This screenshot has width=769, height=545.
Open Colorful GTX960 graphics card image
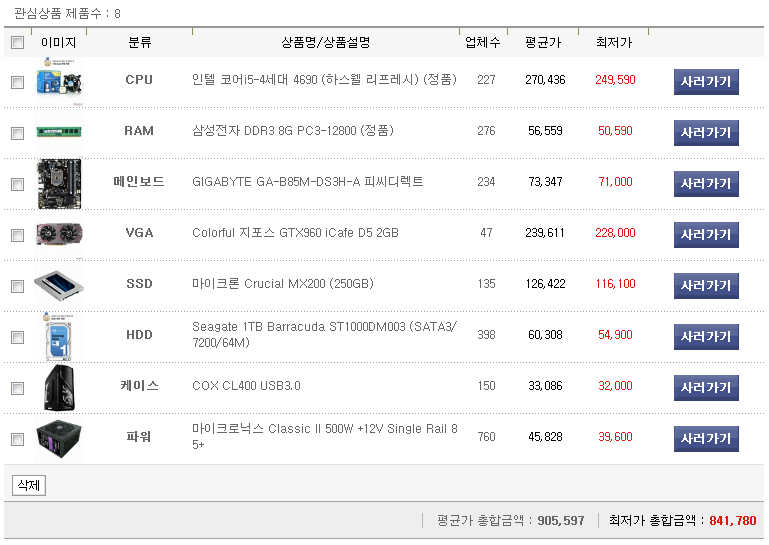59,234
